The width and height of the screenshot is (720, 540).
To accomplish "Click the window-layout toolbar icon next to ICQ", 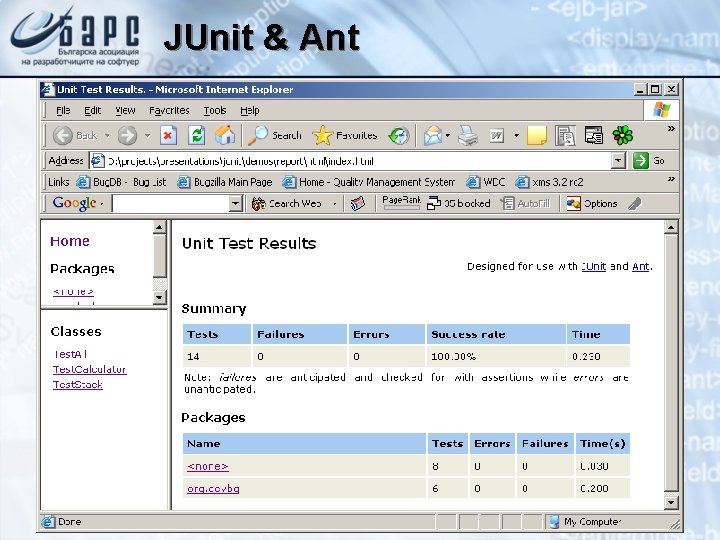I will [593, 135].
